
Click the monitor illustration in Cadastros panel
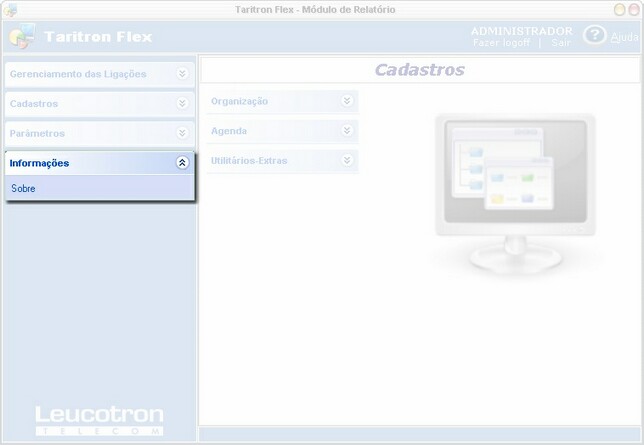click(x=515, y=193)
